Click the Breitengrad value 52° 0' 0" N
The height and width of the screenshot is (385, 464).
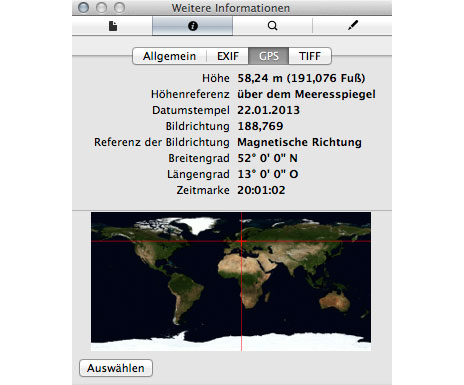click(x=267, y=158)
